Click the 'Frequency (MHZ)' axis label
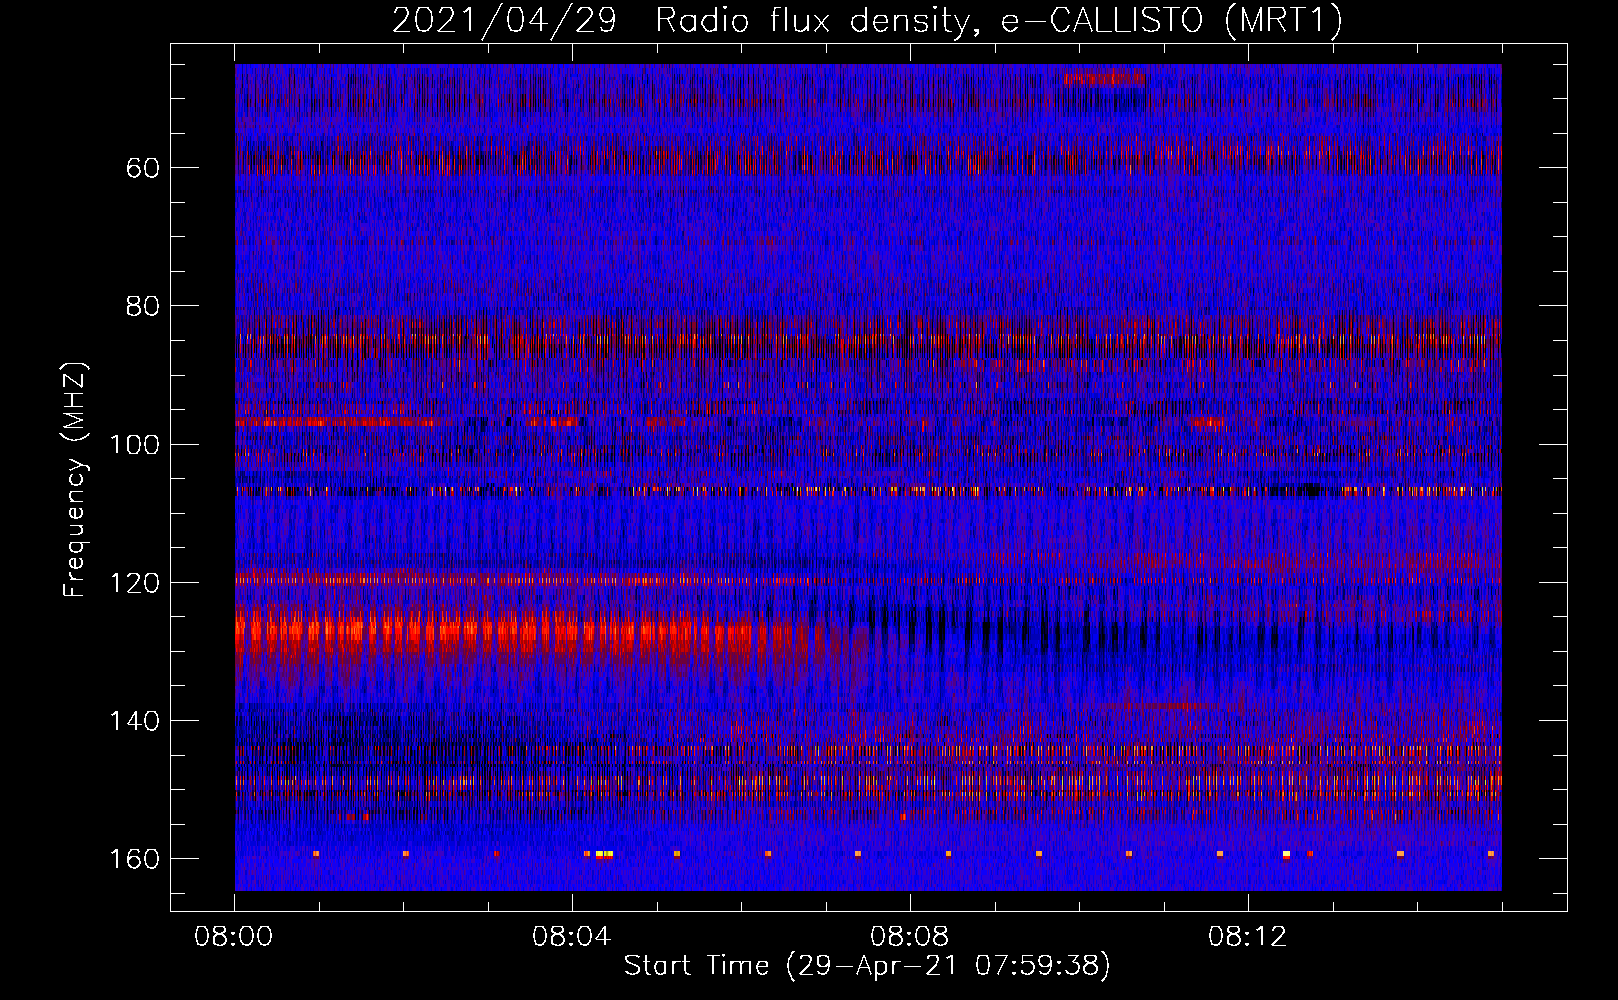1618x1000 pixels. [75, 479]
